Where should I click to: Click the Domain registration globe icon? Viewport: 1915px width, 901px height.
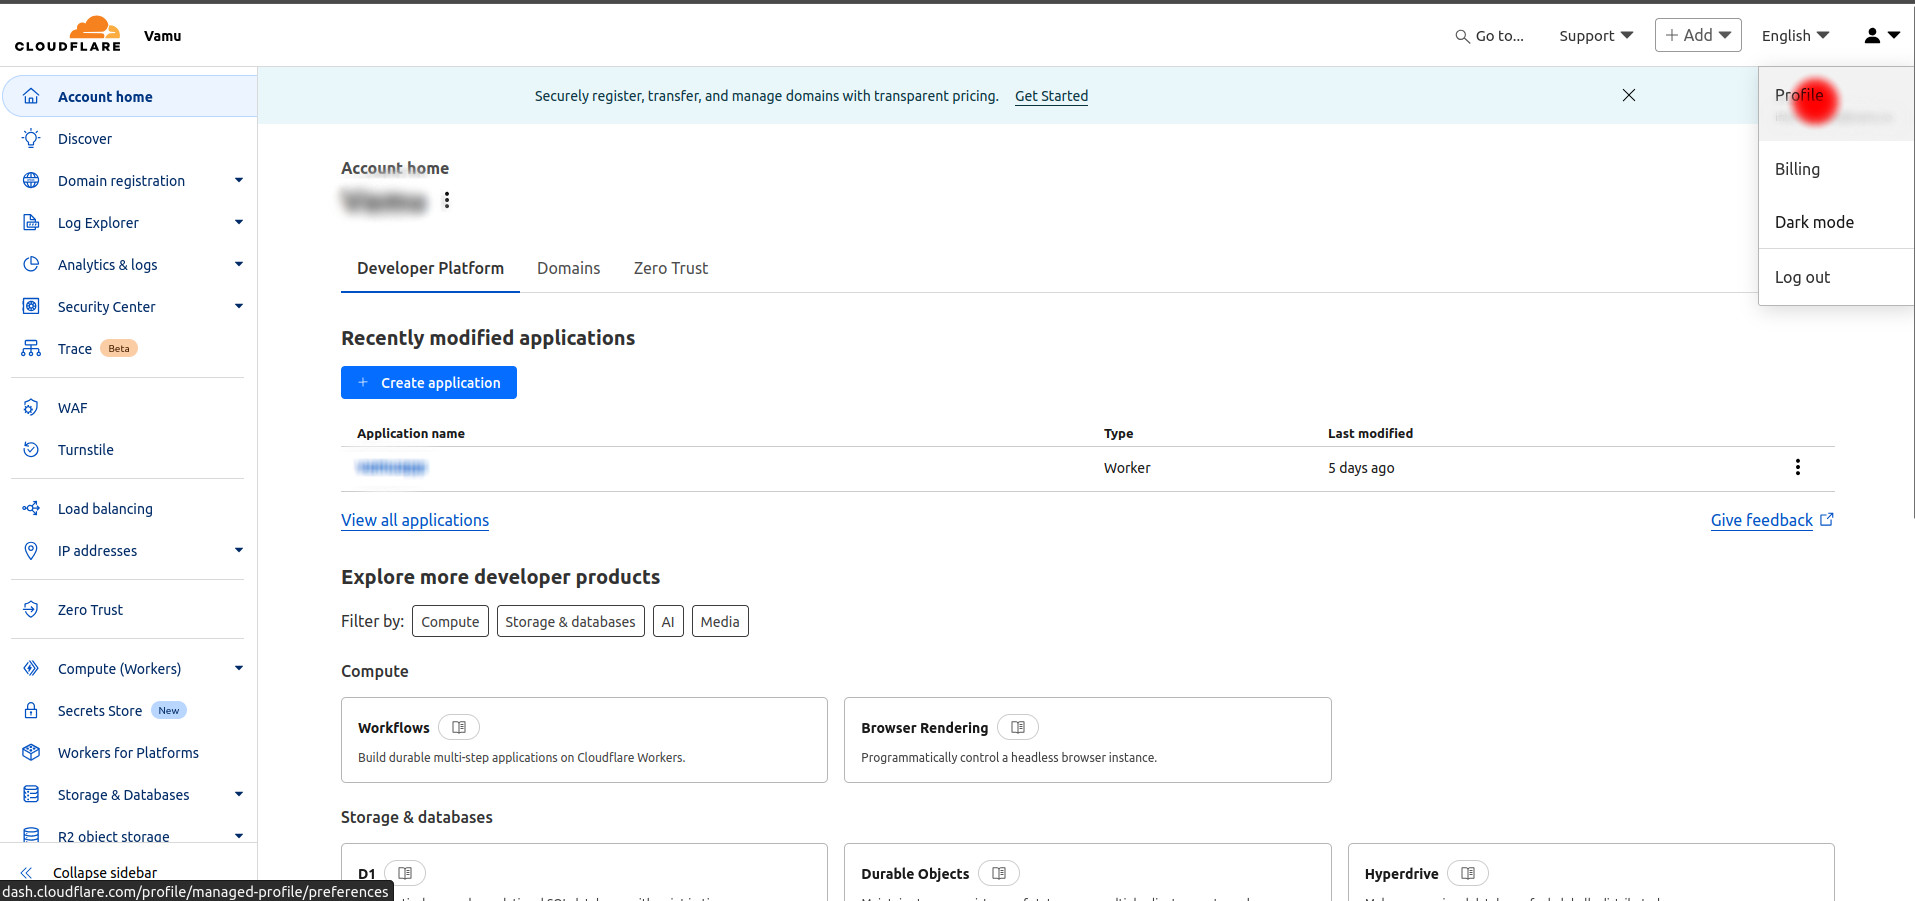click(31, 180)
